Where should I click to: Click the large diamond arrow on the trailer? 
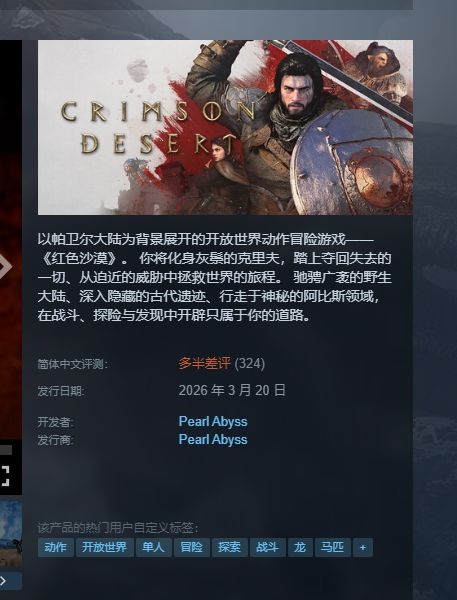(5, 267)
